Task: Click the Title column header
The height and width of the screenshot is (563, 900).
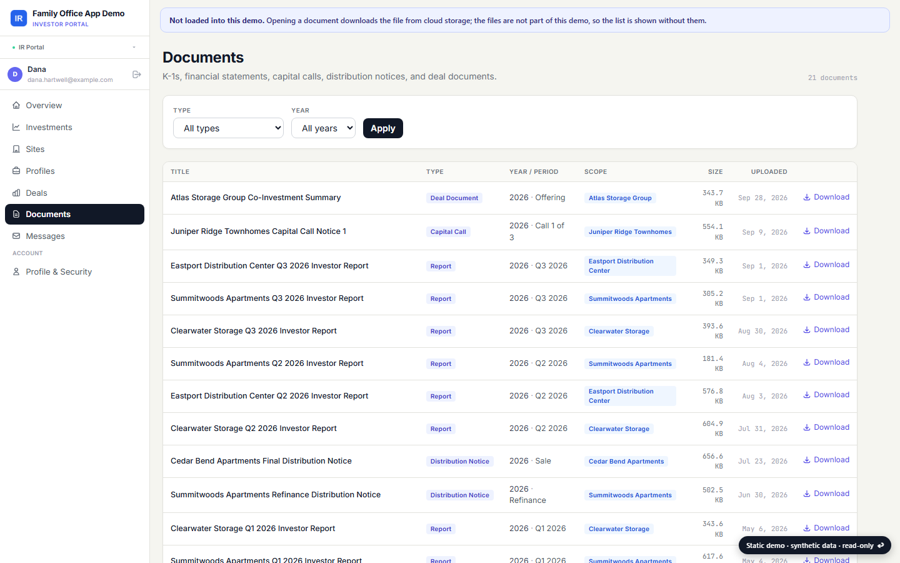Action: (x=180, y=172)
